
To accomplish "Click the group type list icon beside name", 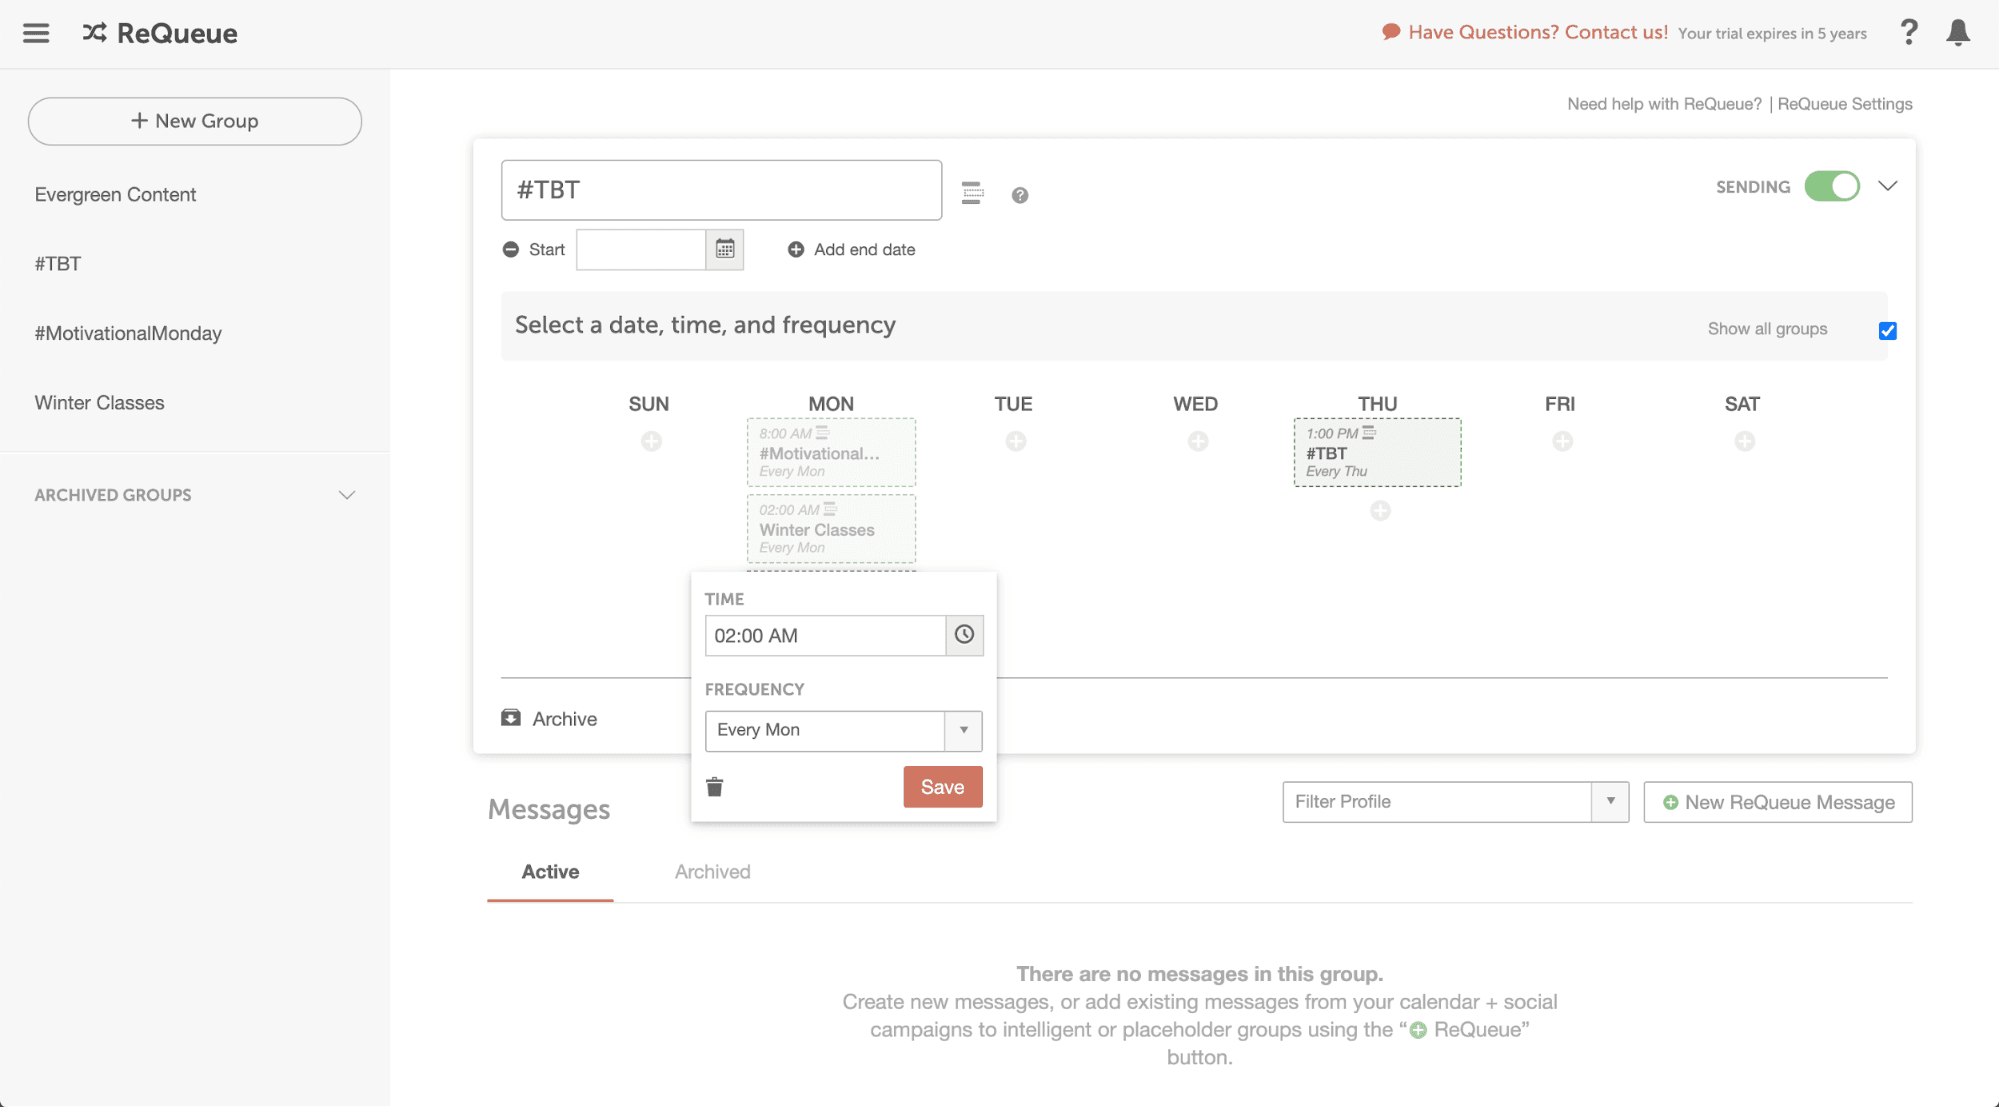I will coord(972,193).
